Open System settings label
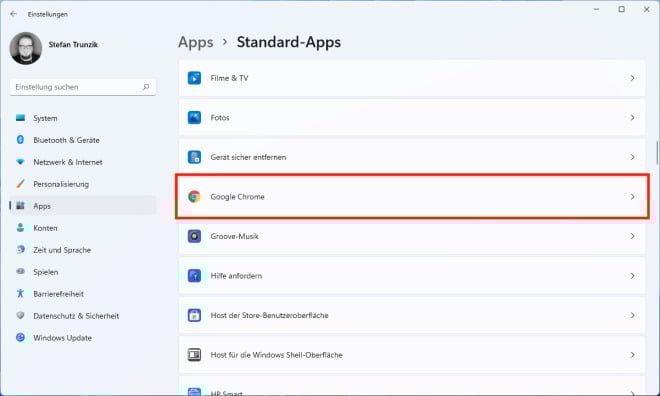660x396 pixels. tap(45, 118)
